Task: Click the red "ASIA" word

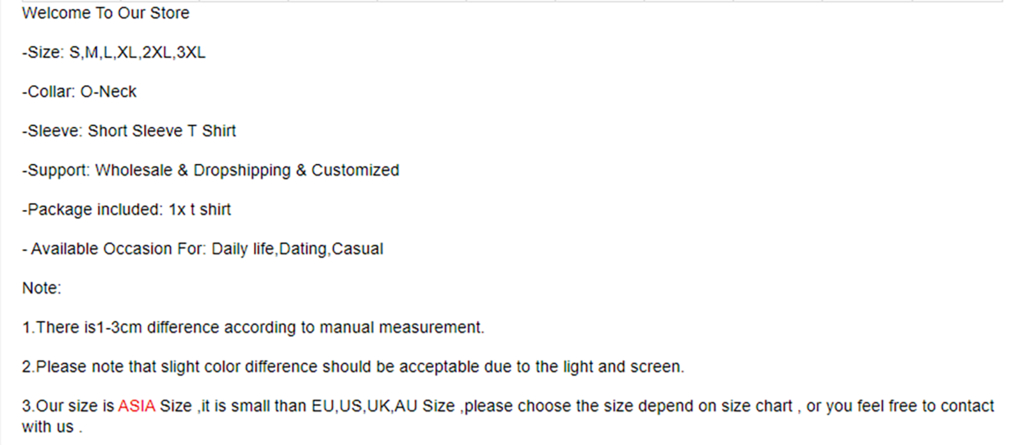Action: 136,406
